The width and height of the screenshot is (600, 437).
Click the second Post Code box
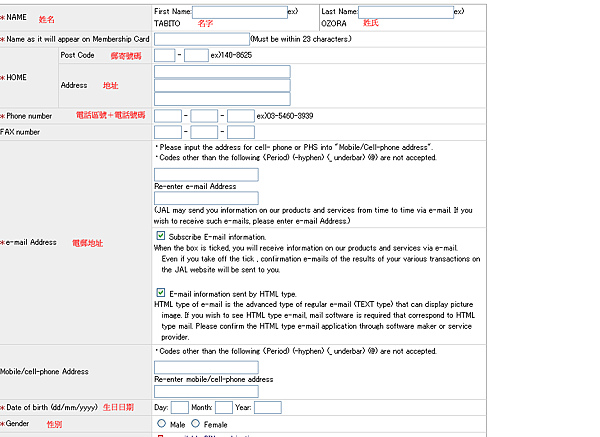pos(196,55)
